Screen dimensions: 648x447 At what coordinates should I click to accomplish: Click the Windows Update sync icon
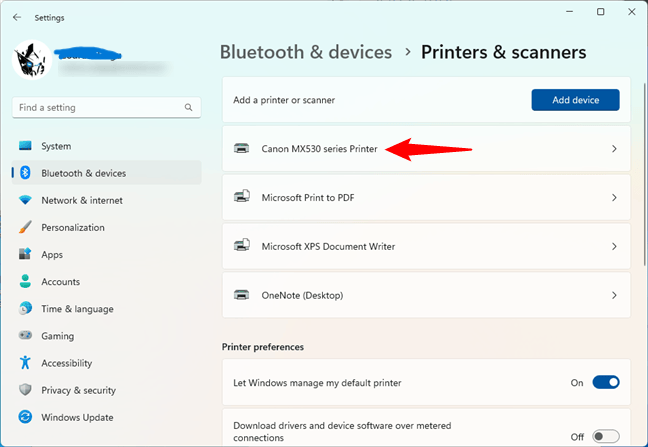pos(25,417)
